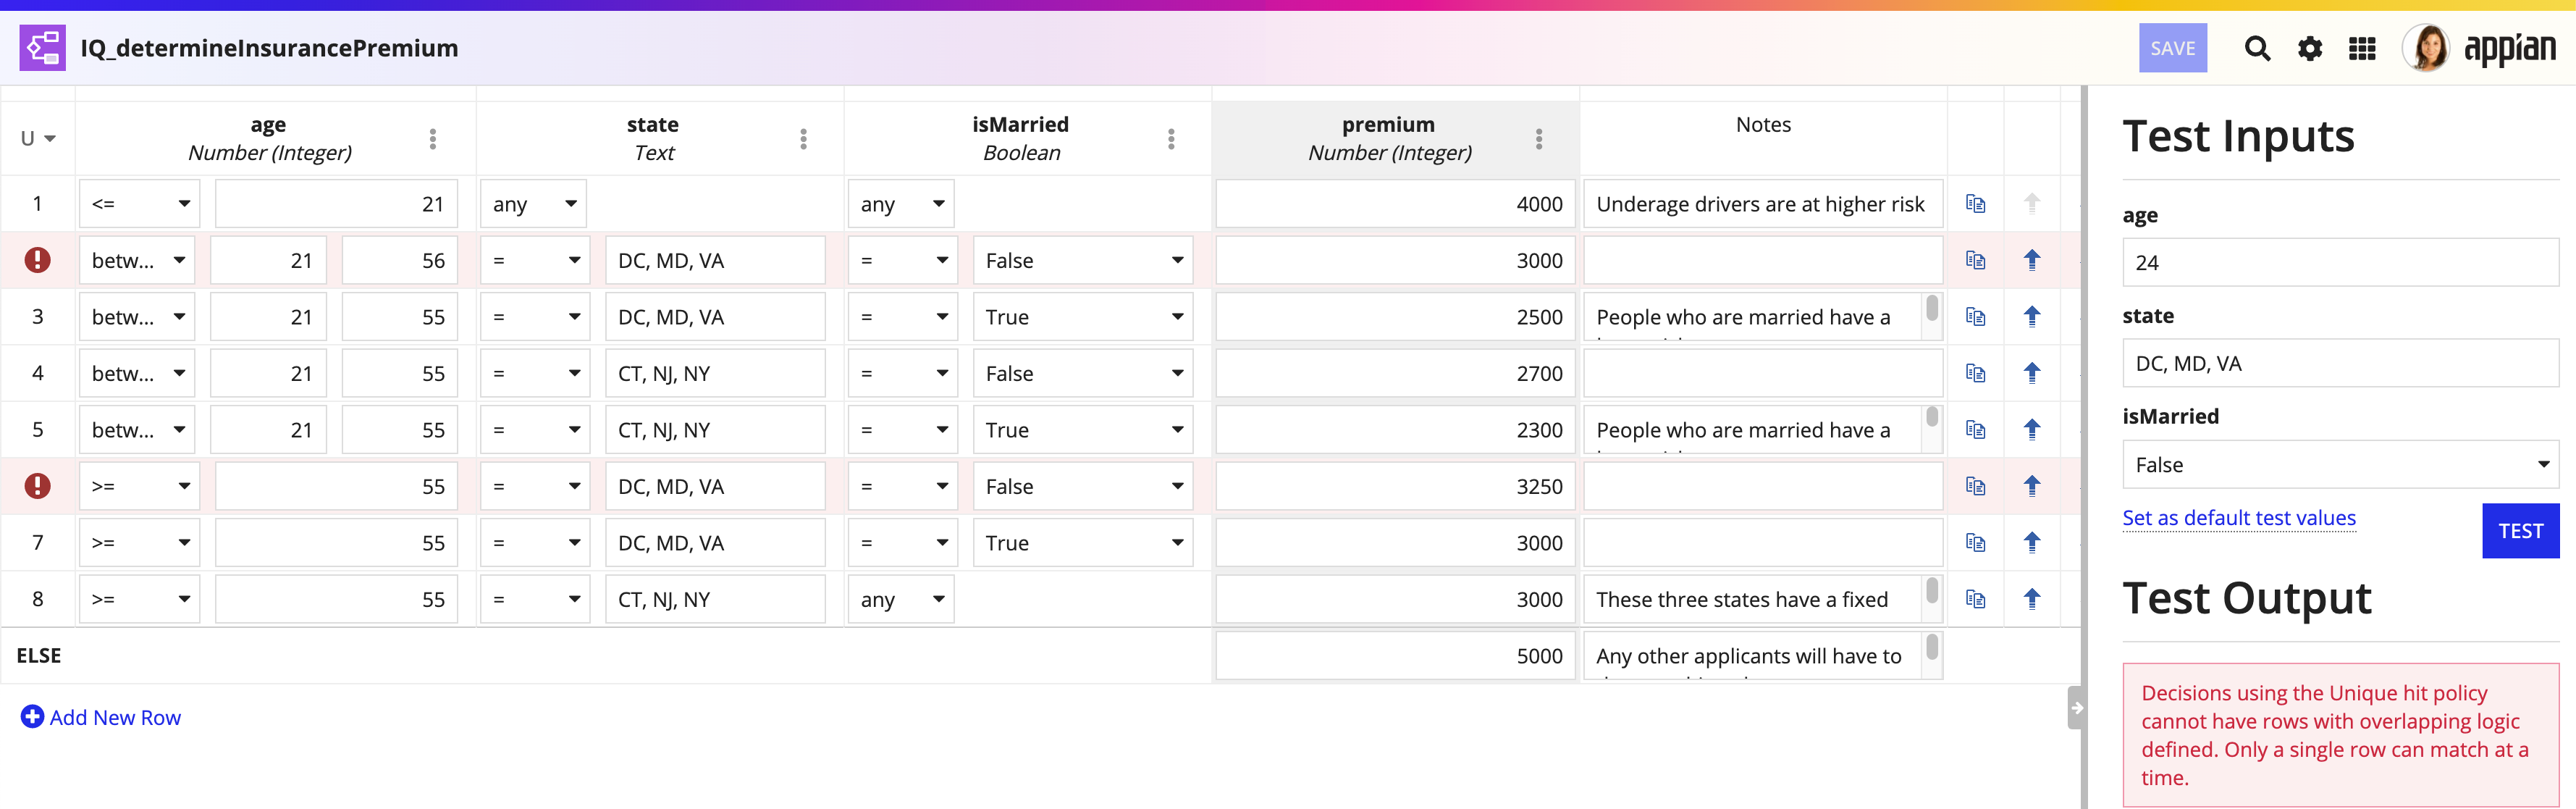Click Add New Row link

[x=101, y=718]
